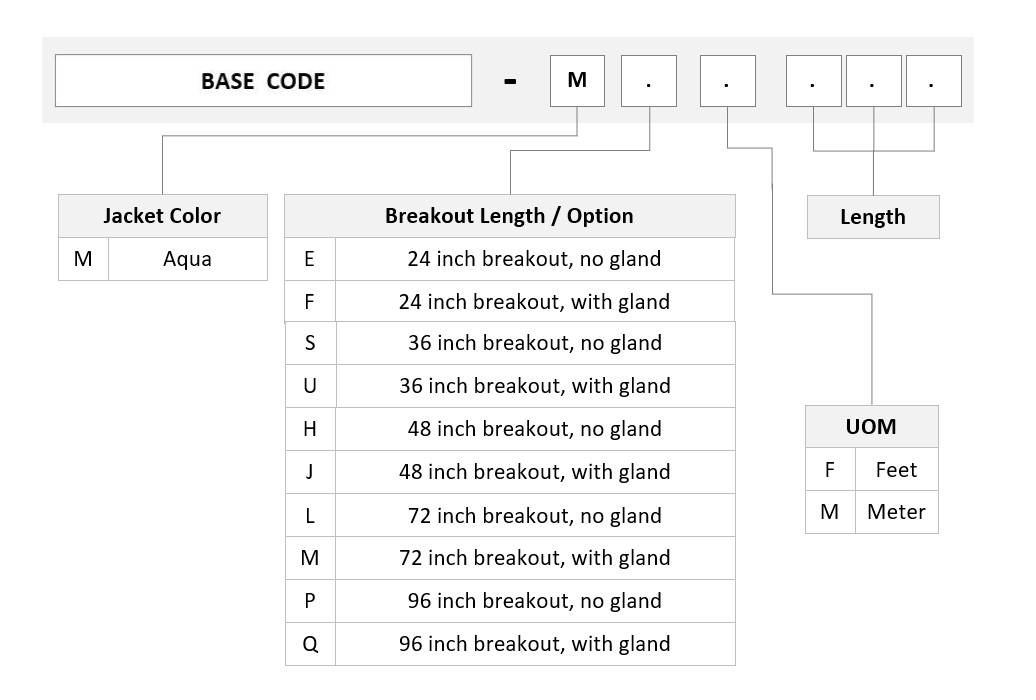Select code H 48 inch no gland
This screenshot has height=700, width=1036.
510,429
